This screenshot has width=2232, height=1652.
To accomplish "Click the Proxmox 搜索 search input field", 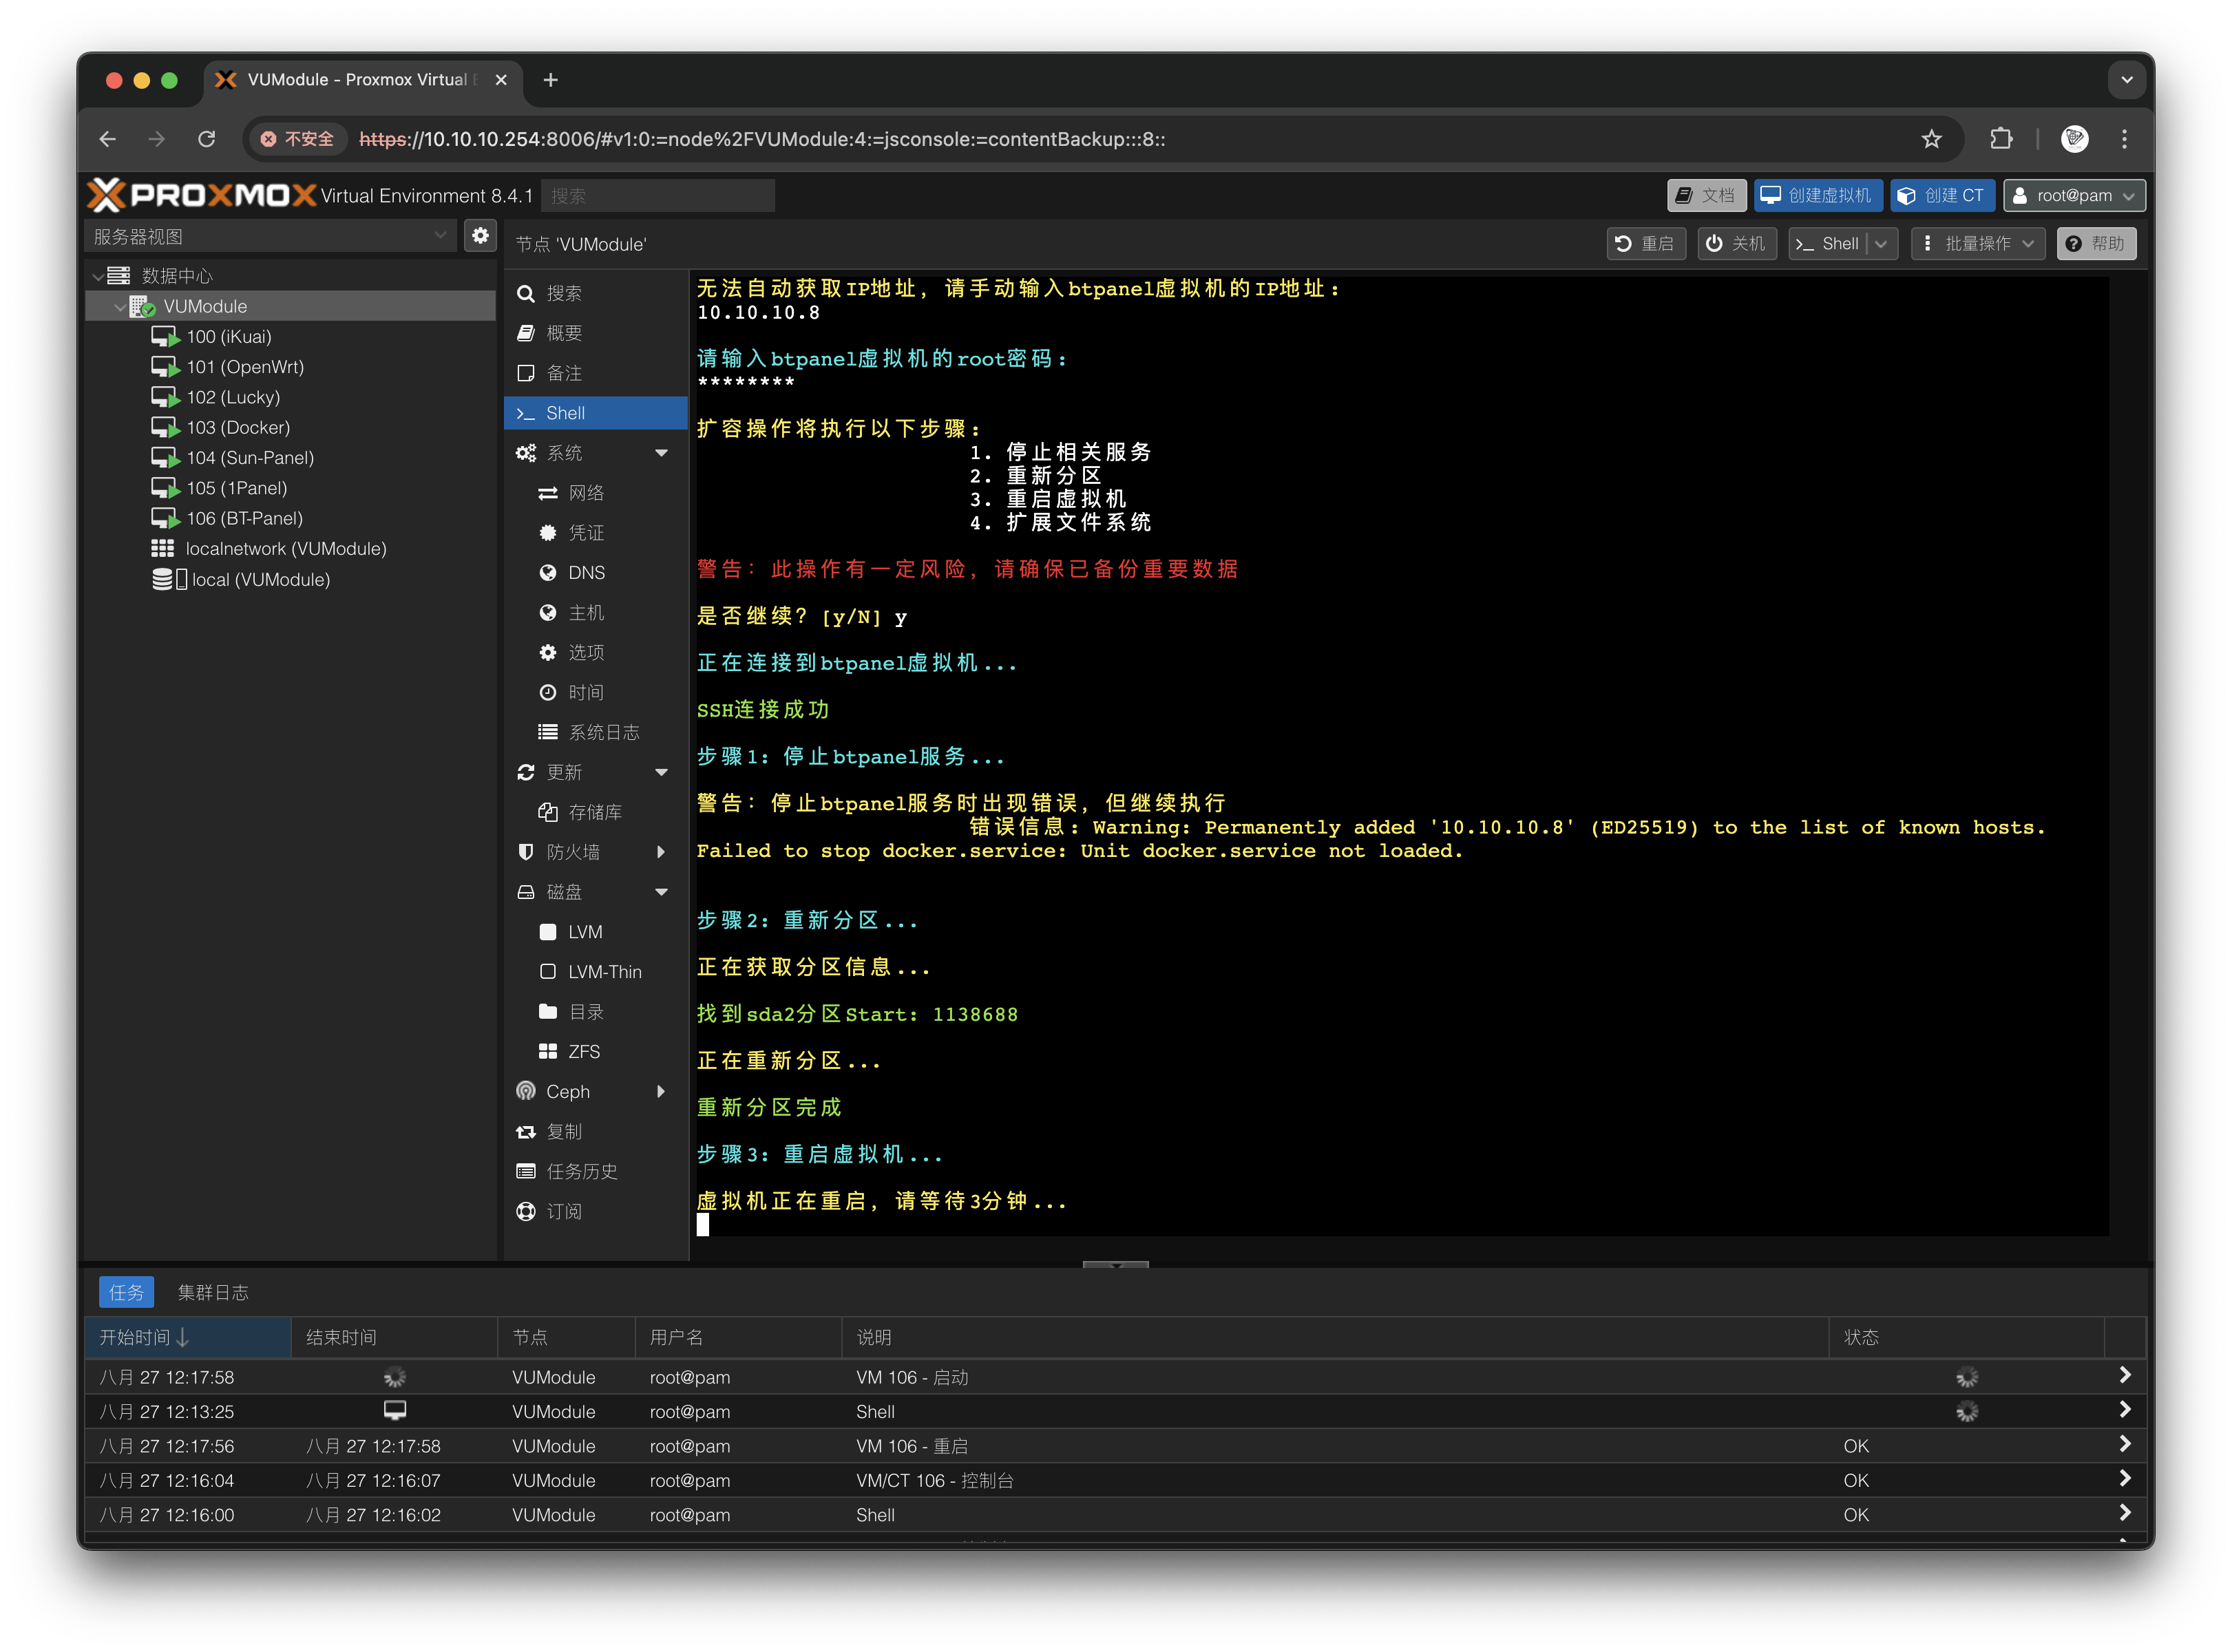I will pos(657,195).
